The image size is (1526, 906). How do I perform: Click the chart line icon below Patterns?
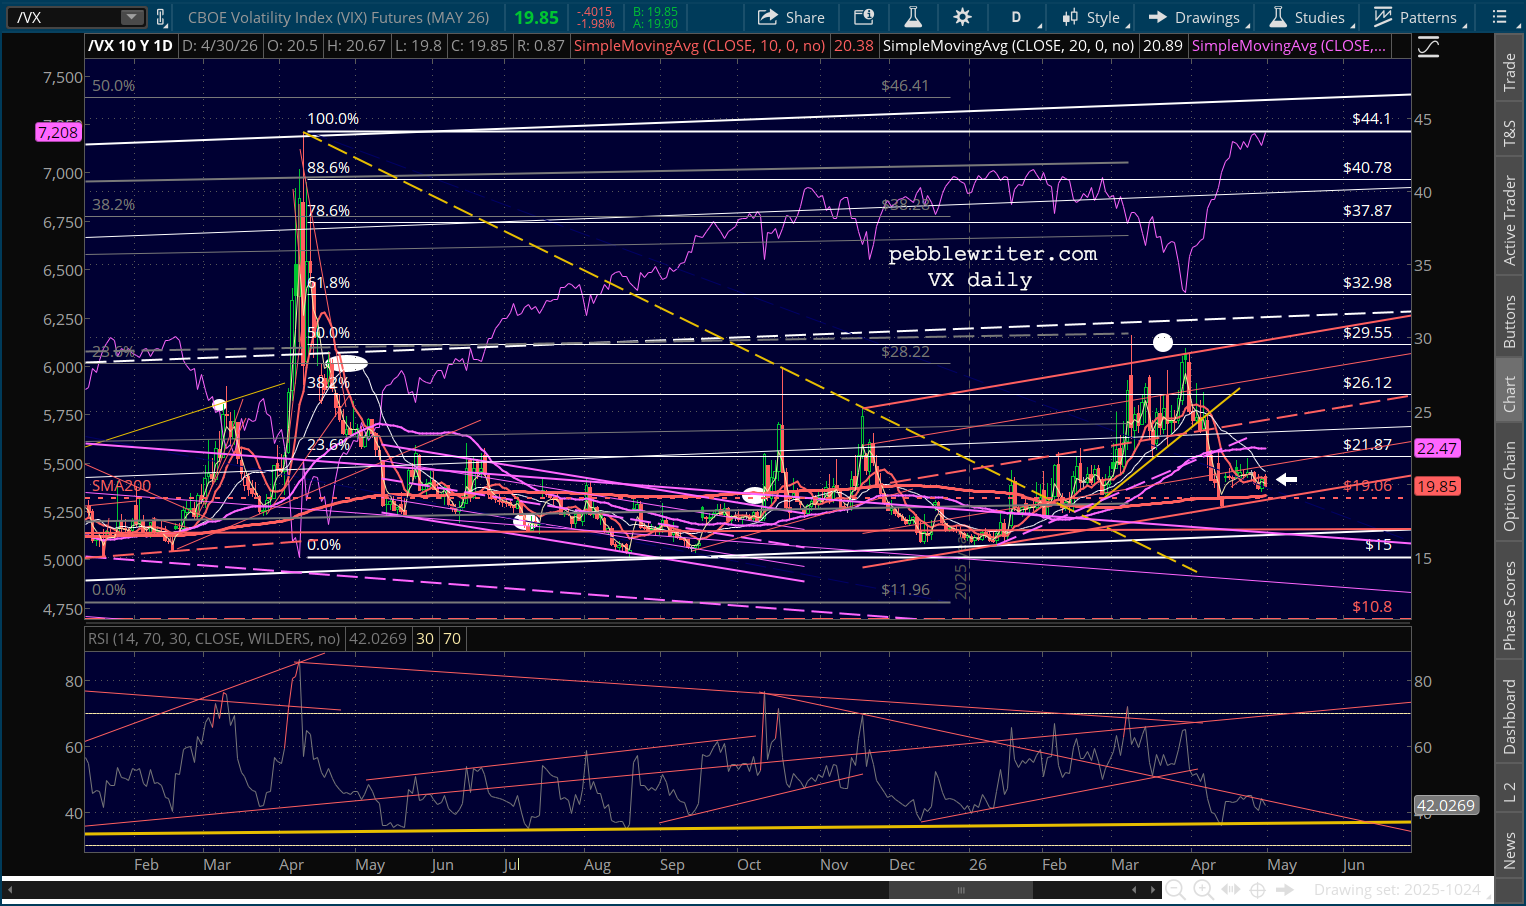pos(1428,47)
